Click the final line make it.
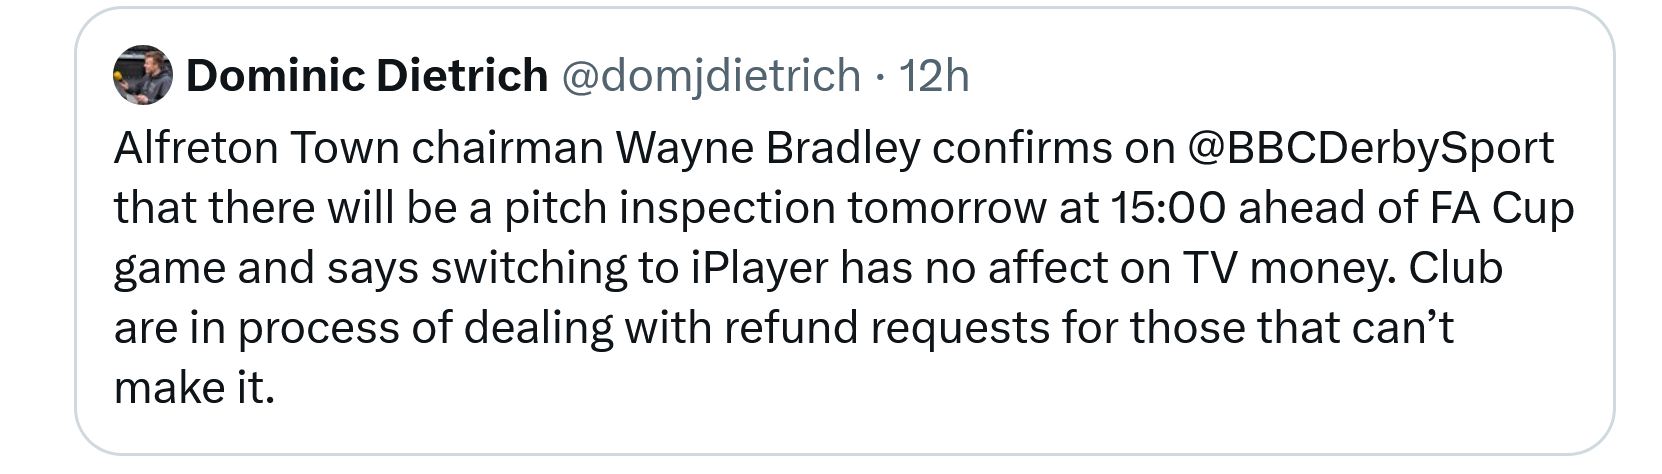 (194, 388)
